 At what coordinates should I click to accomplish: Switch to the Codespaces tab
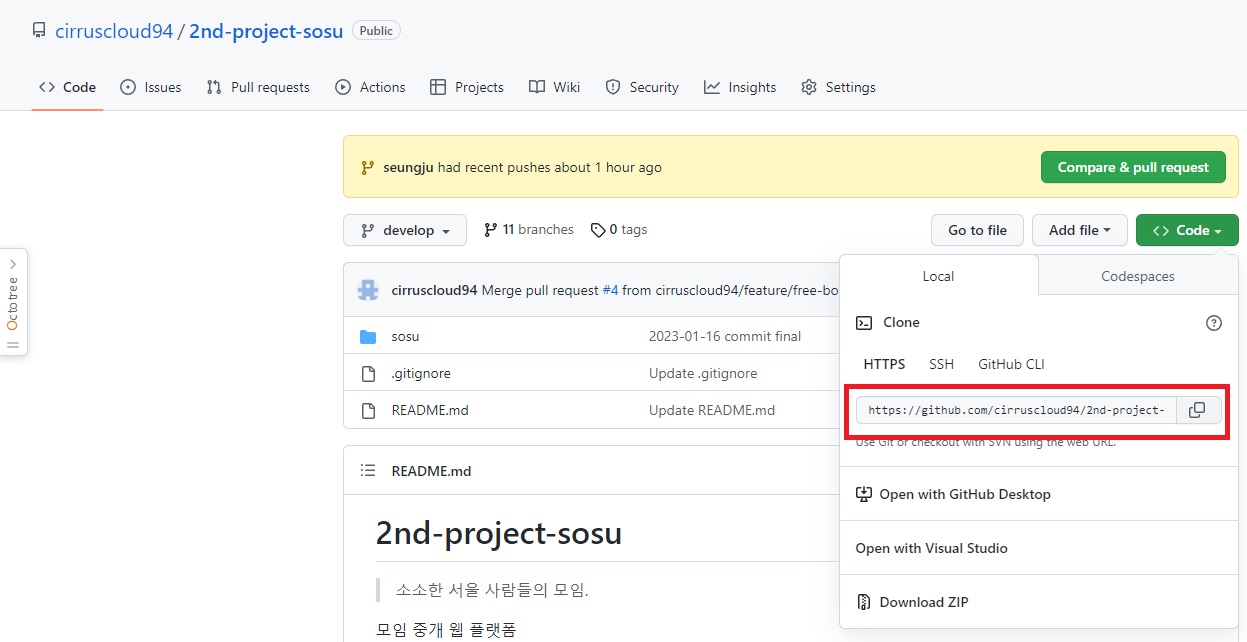click(x=1138, y=276)
